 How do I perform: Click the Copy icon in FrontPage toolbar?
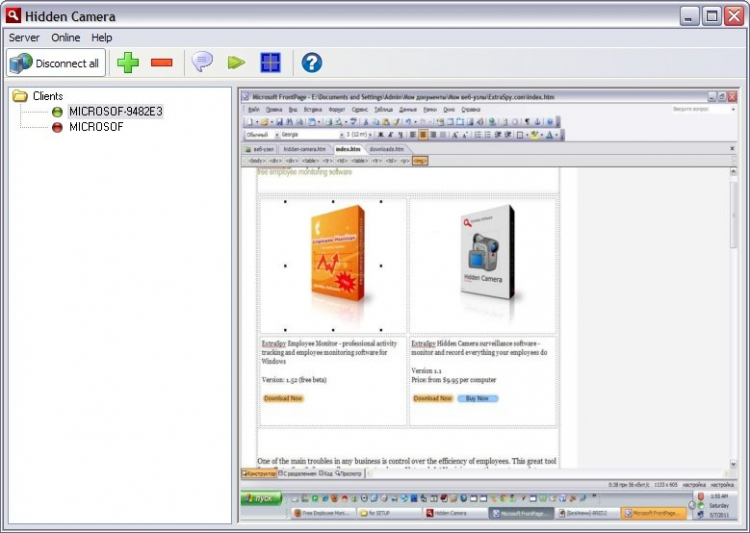pyautogui.click(x=376, y=122)
